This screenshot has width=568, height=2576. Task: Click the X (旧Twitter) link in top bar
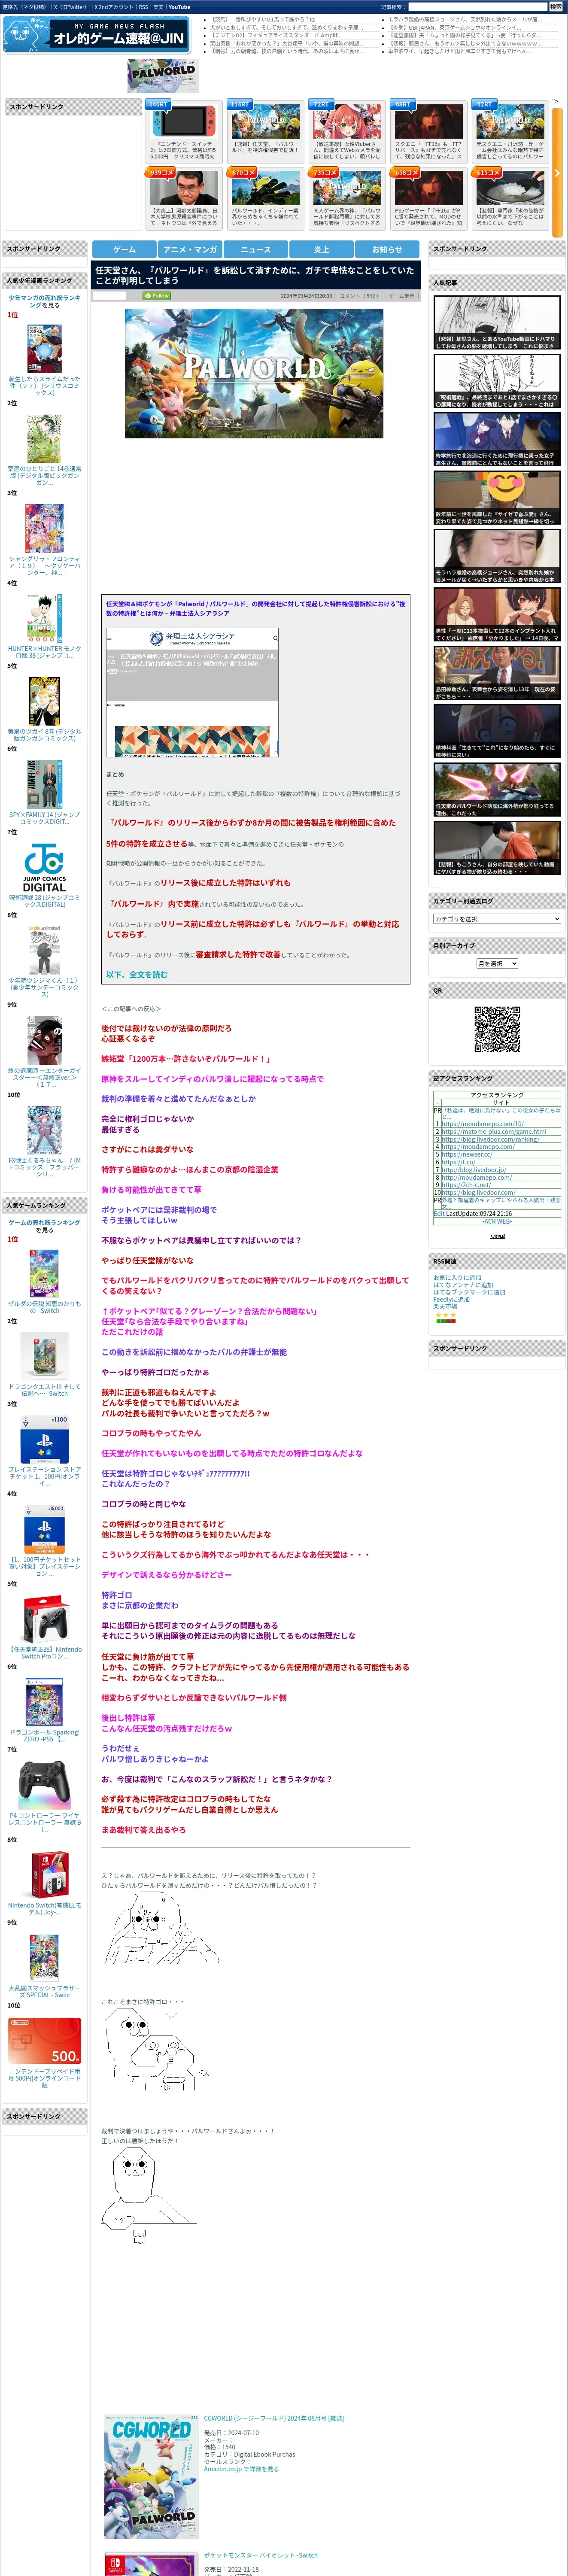coord(70,7)
